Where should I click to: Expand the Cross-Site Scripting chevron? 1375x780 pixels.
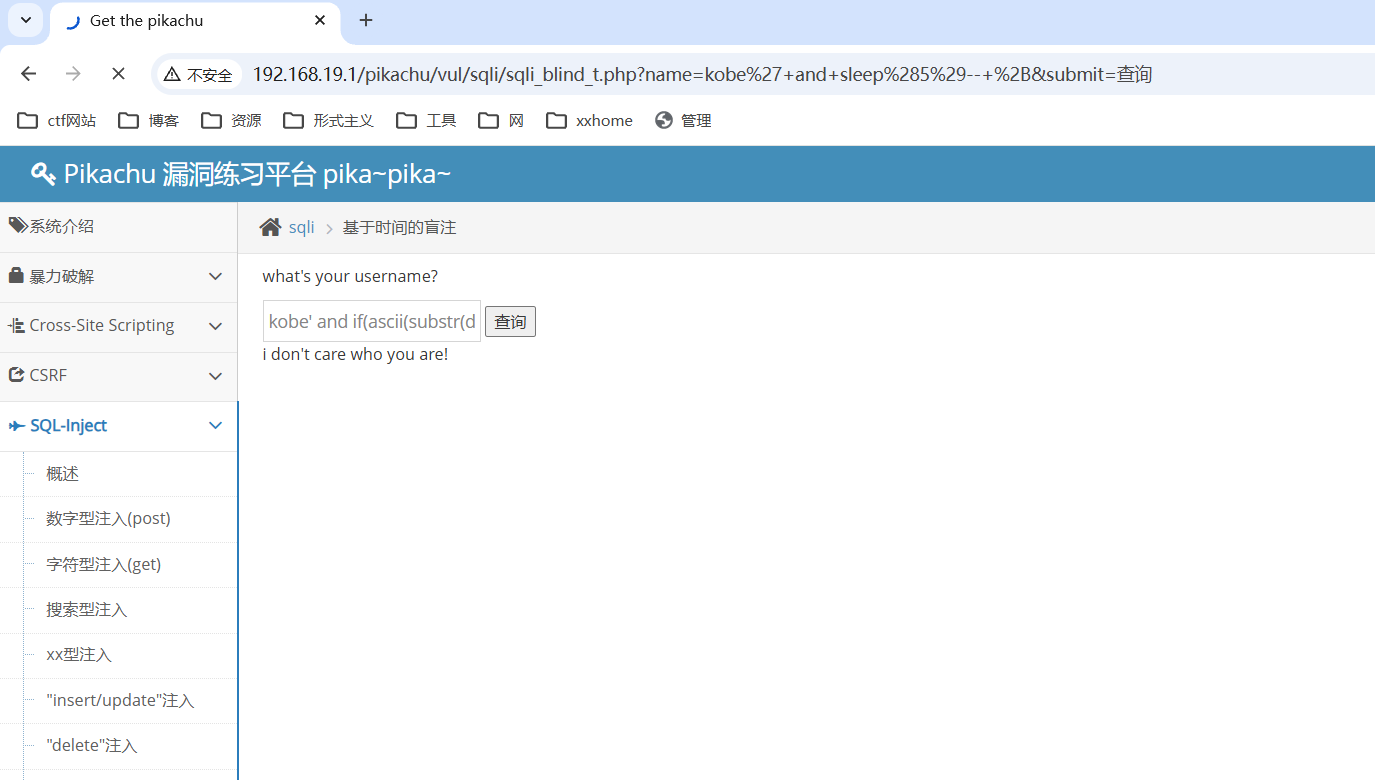[x=215, y=326]
